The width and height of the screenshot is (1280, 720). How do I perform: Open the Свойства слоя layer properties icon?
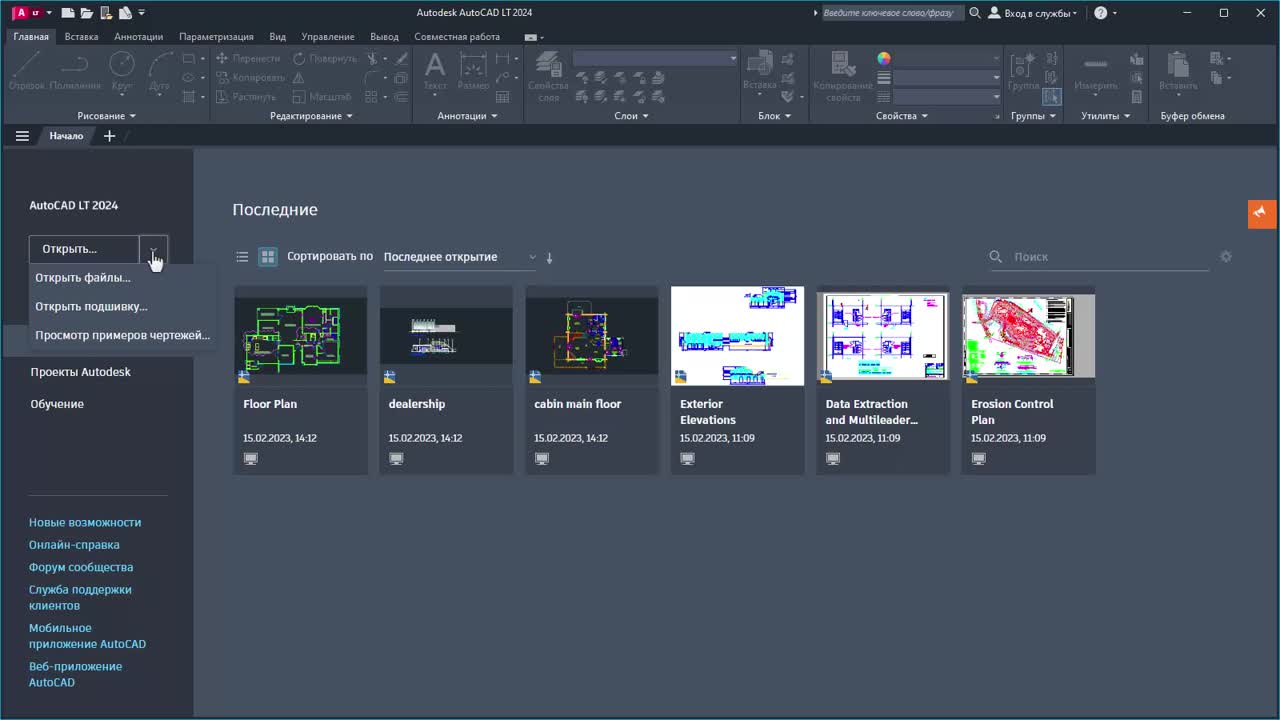point(548,76)
